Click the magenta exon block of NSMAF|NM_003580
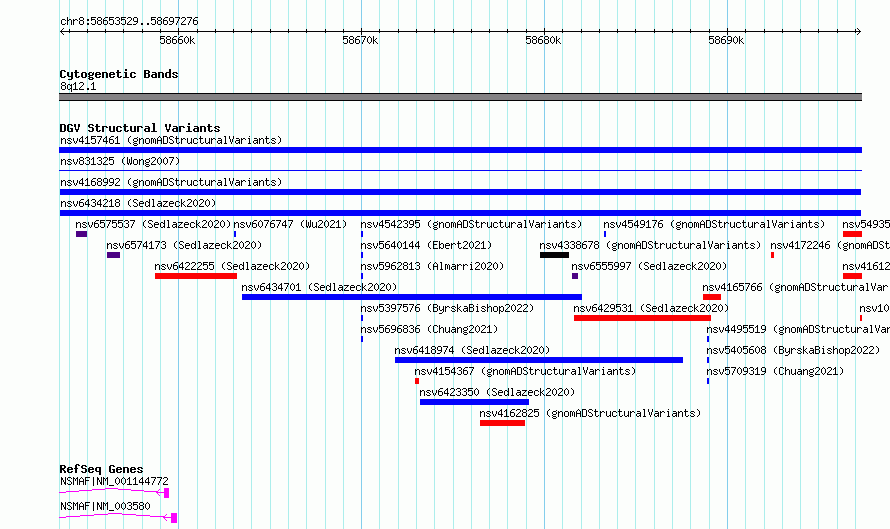 point(174,518)
